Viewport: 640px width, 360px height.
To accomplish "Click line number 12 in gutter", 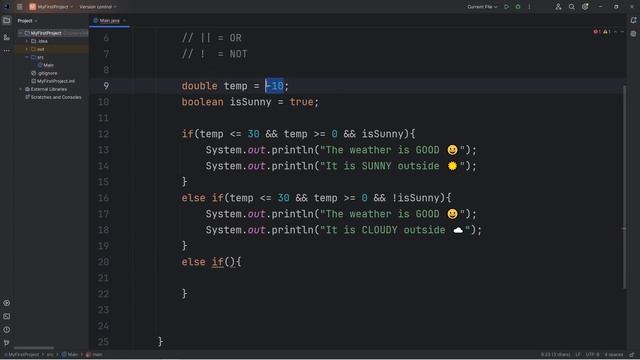I will [x=103, y=134].
